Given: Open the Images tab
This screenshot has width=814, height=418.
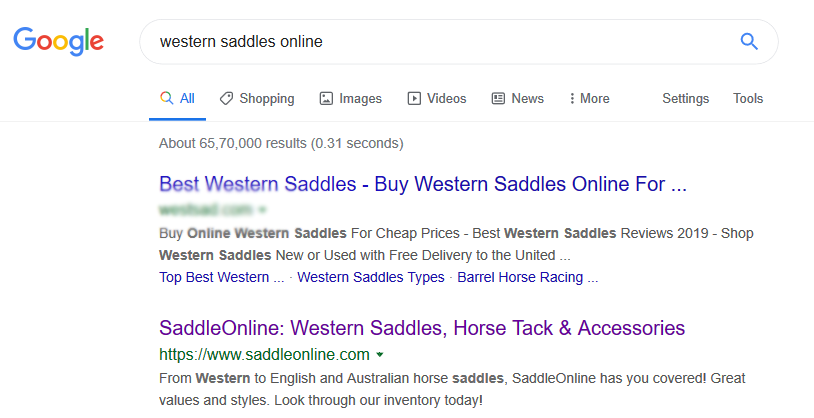Looking at the screenshot, I should [x=351, y=99].
